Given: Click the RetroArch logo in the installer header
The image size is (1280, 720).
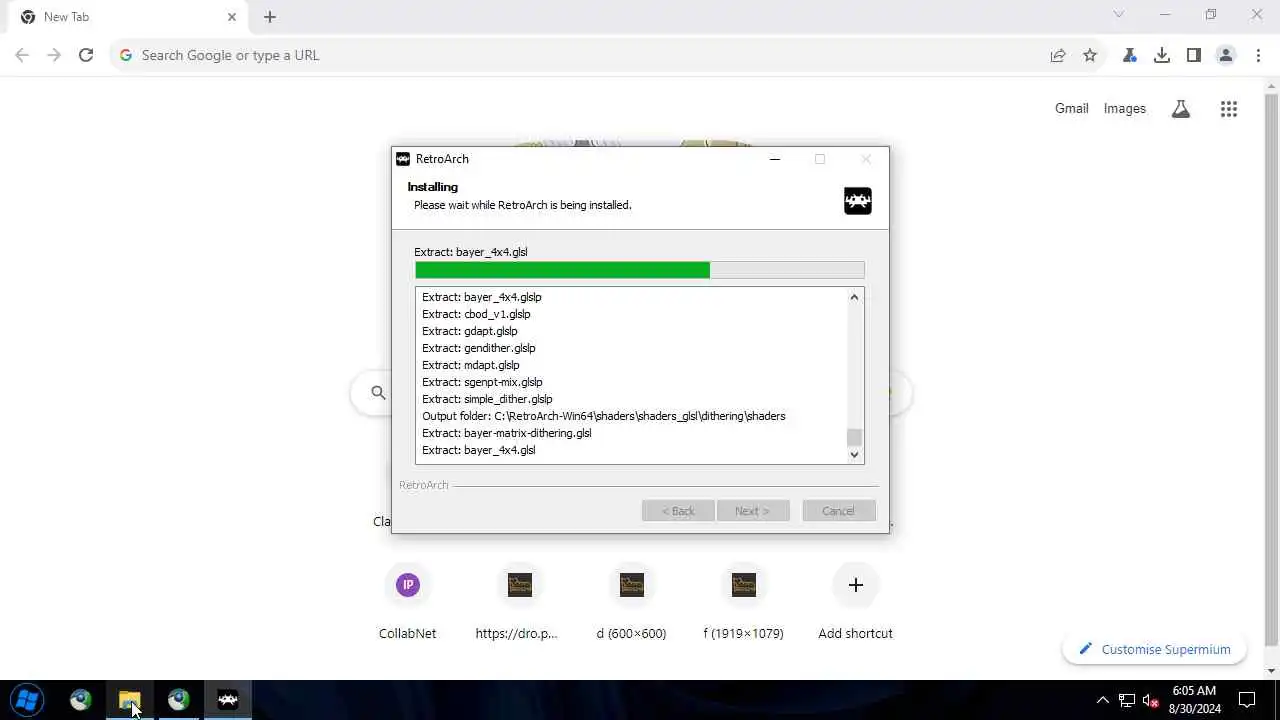Looking at the screenshot, I should coord(858,201).
